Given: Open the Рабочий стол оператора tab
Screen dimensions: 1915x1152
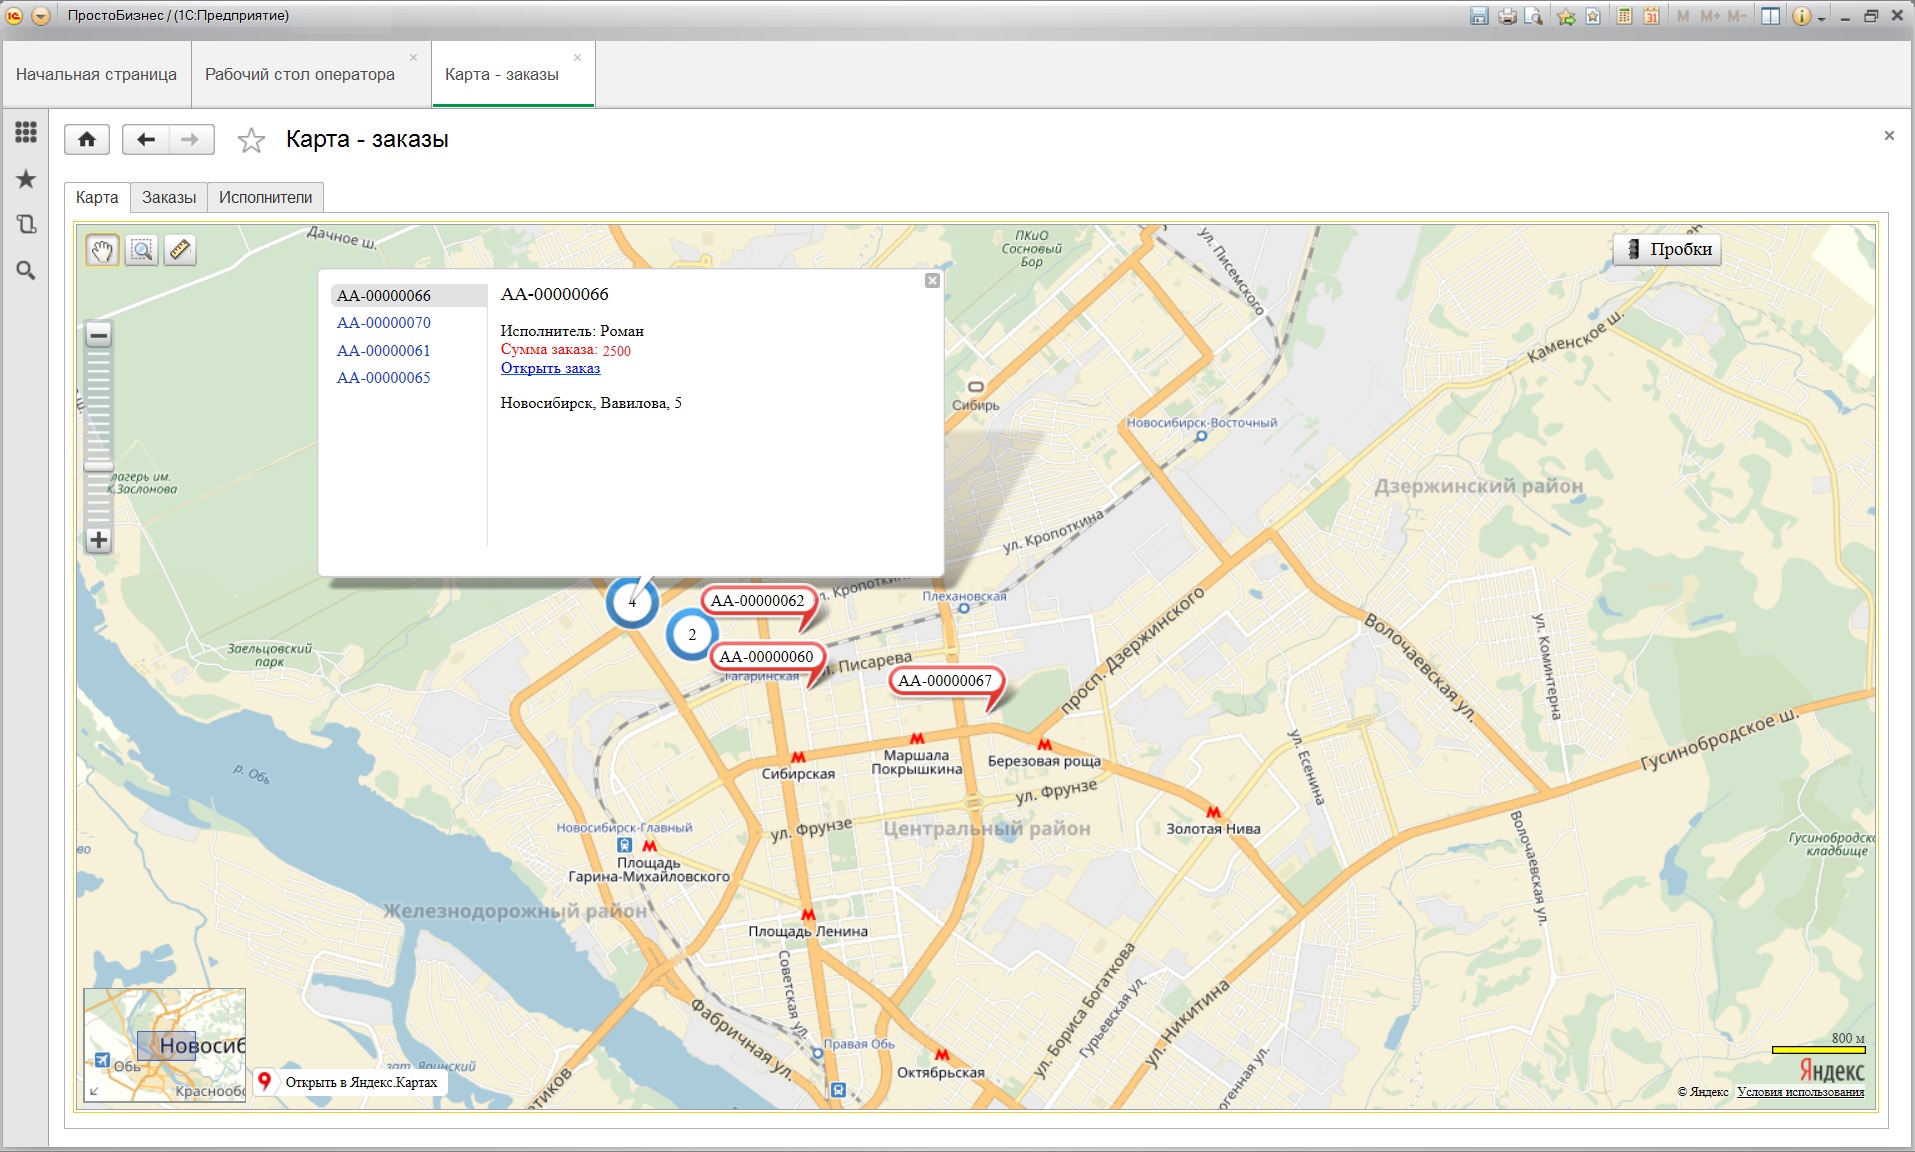Looking at the screenshot, I should [x=300, y=75].
